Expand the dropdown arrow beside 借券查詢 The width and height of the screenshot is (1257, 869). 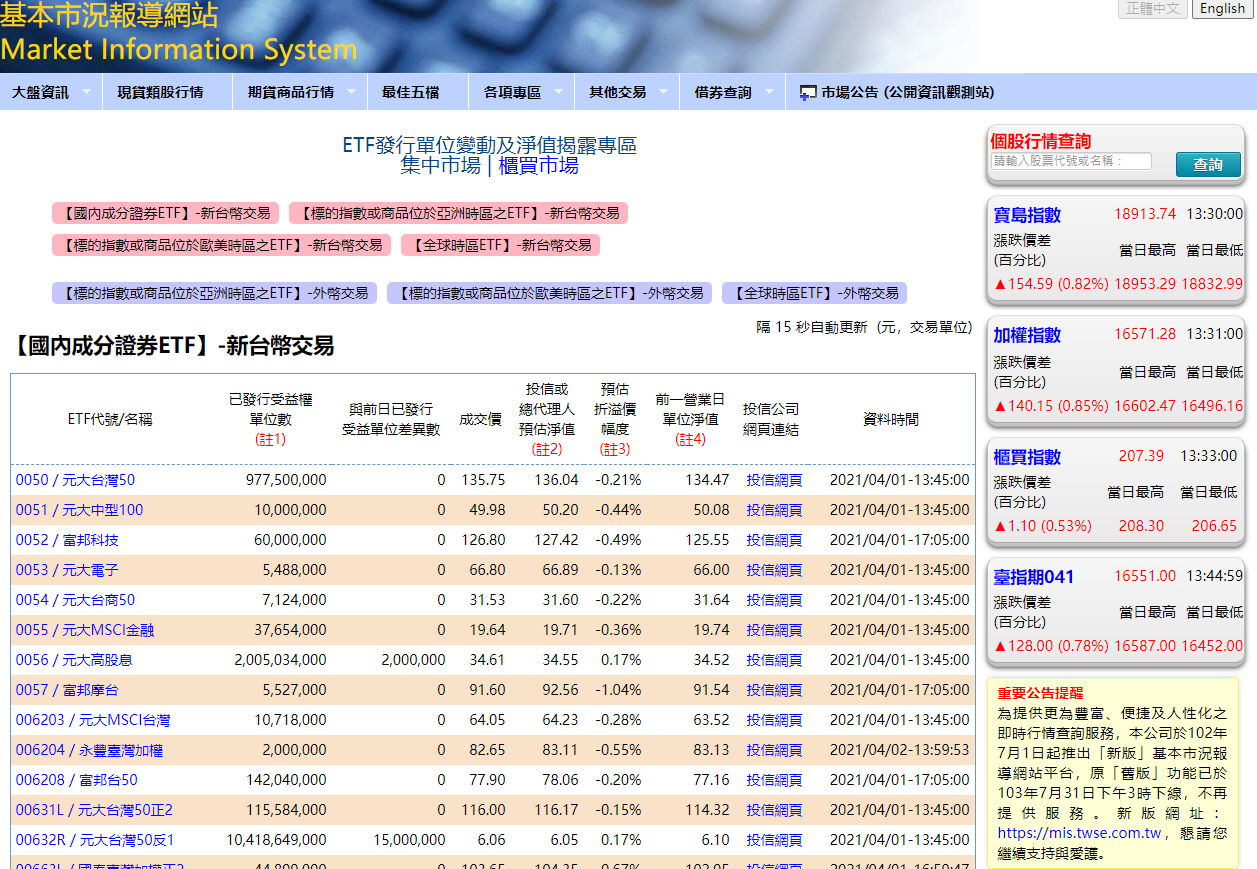(x=769, y=92)
